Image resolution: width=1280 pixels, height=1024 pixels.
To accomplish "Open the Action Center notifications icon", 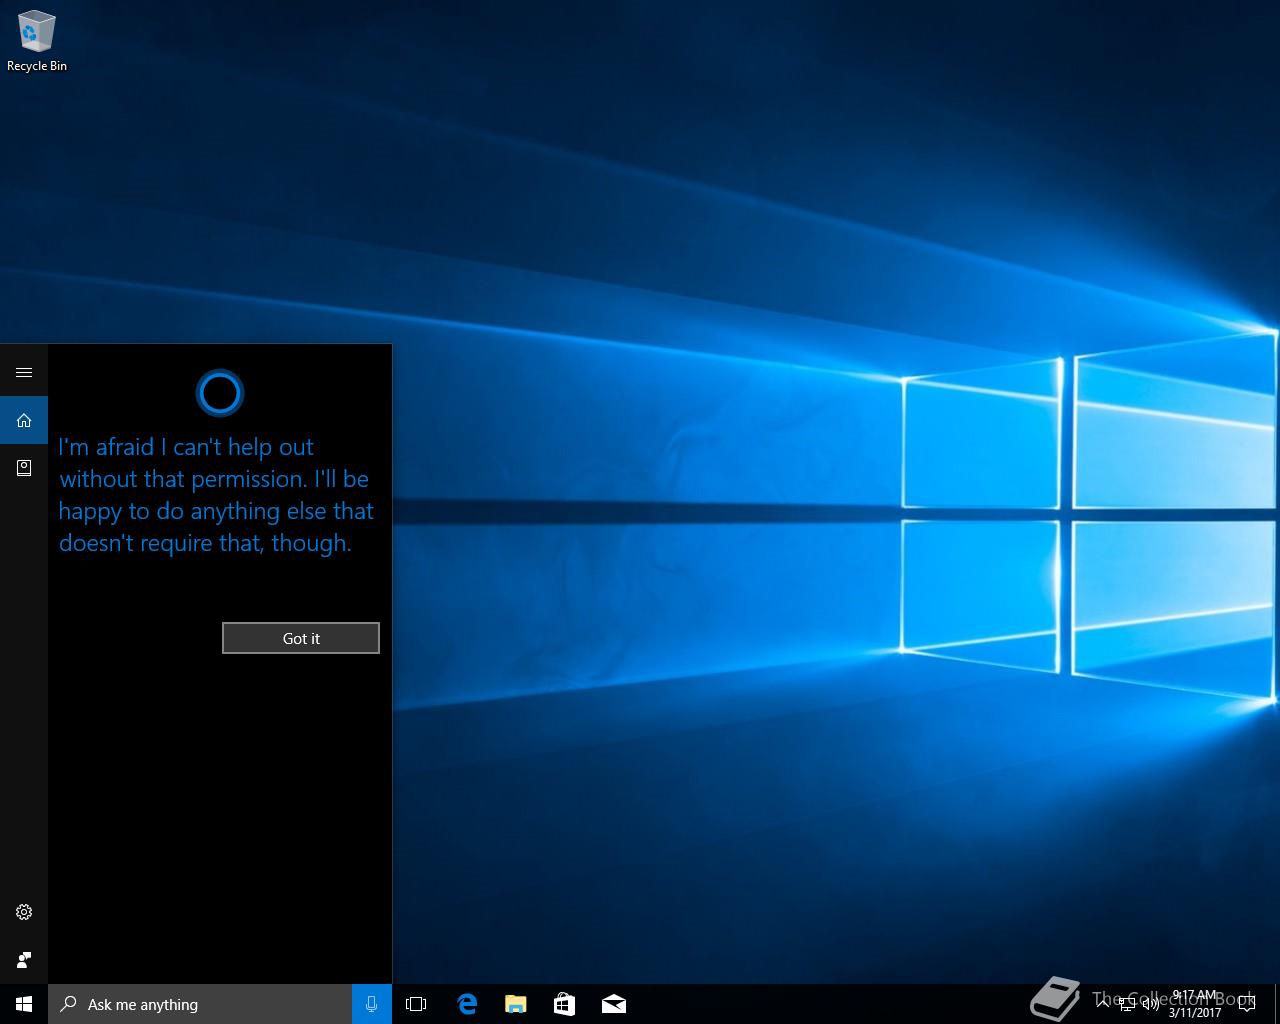I will pos(1247,1004).
